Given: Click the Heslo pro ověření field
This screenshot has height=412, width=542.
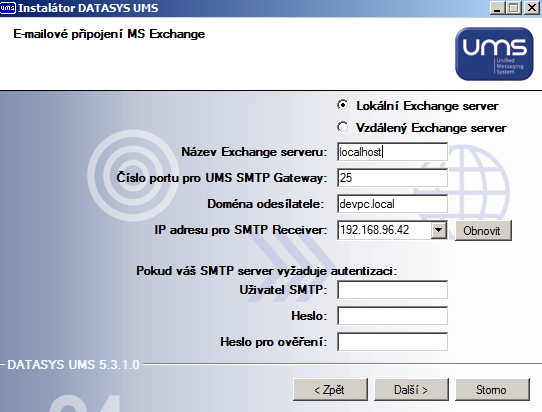Looking at the screenshot, I should (392, 342).
